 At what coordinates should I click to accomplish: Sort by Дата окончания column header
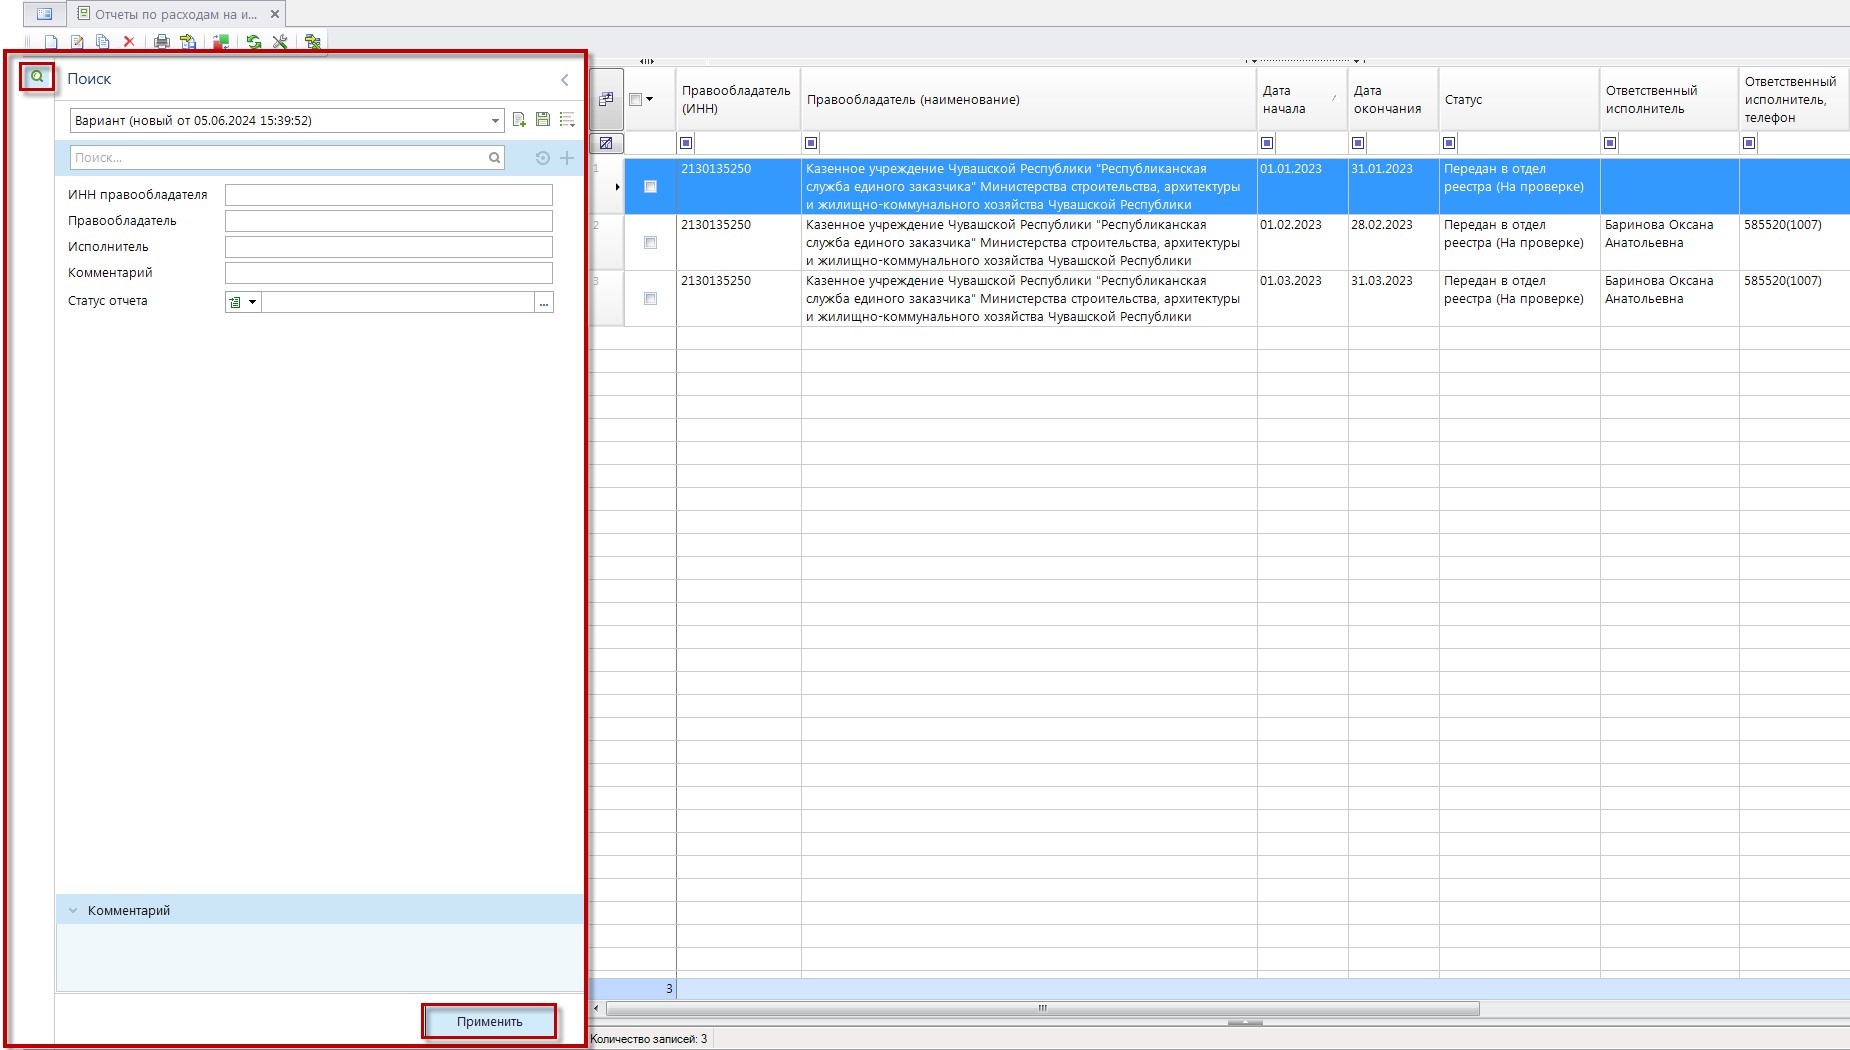1393,99
